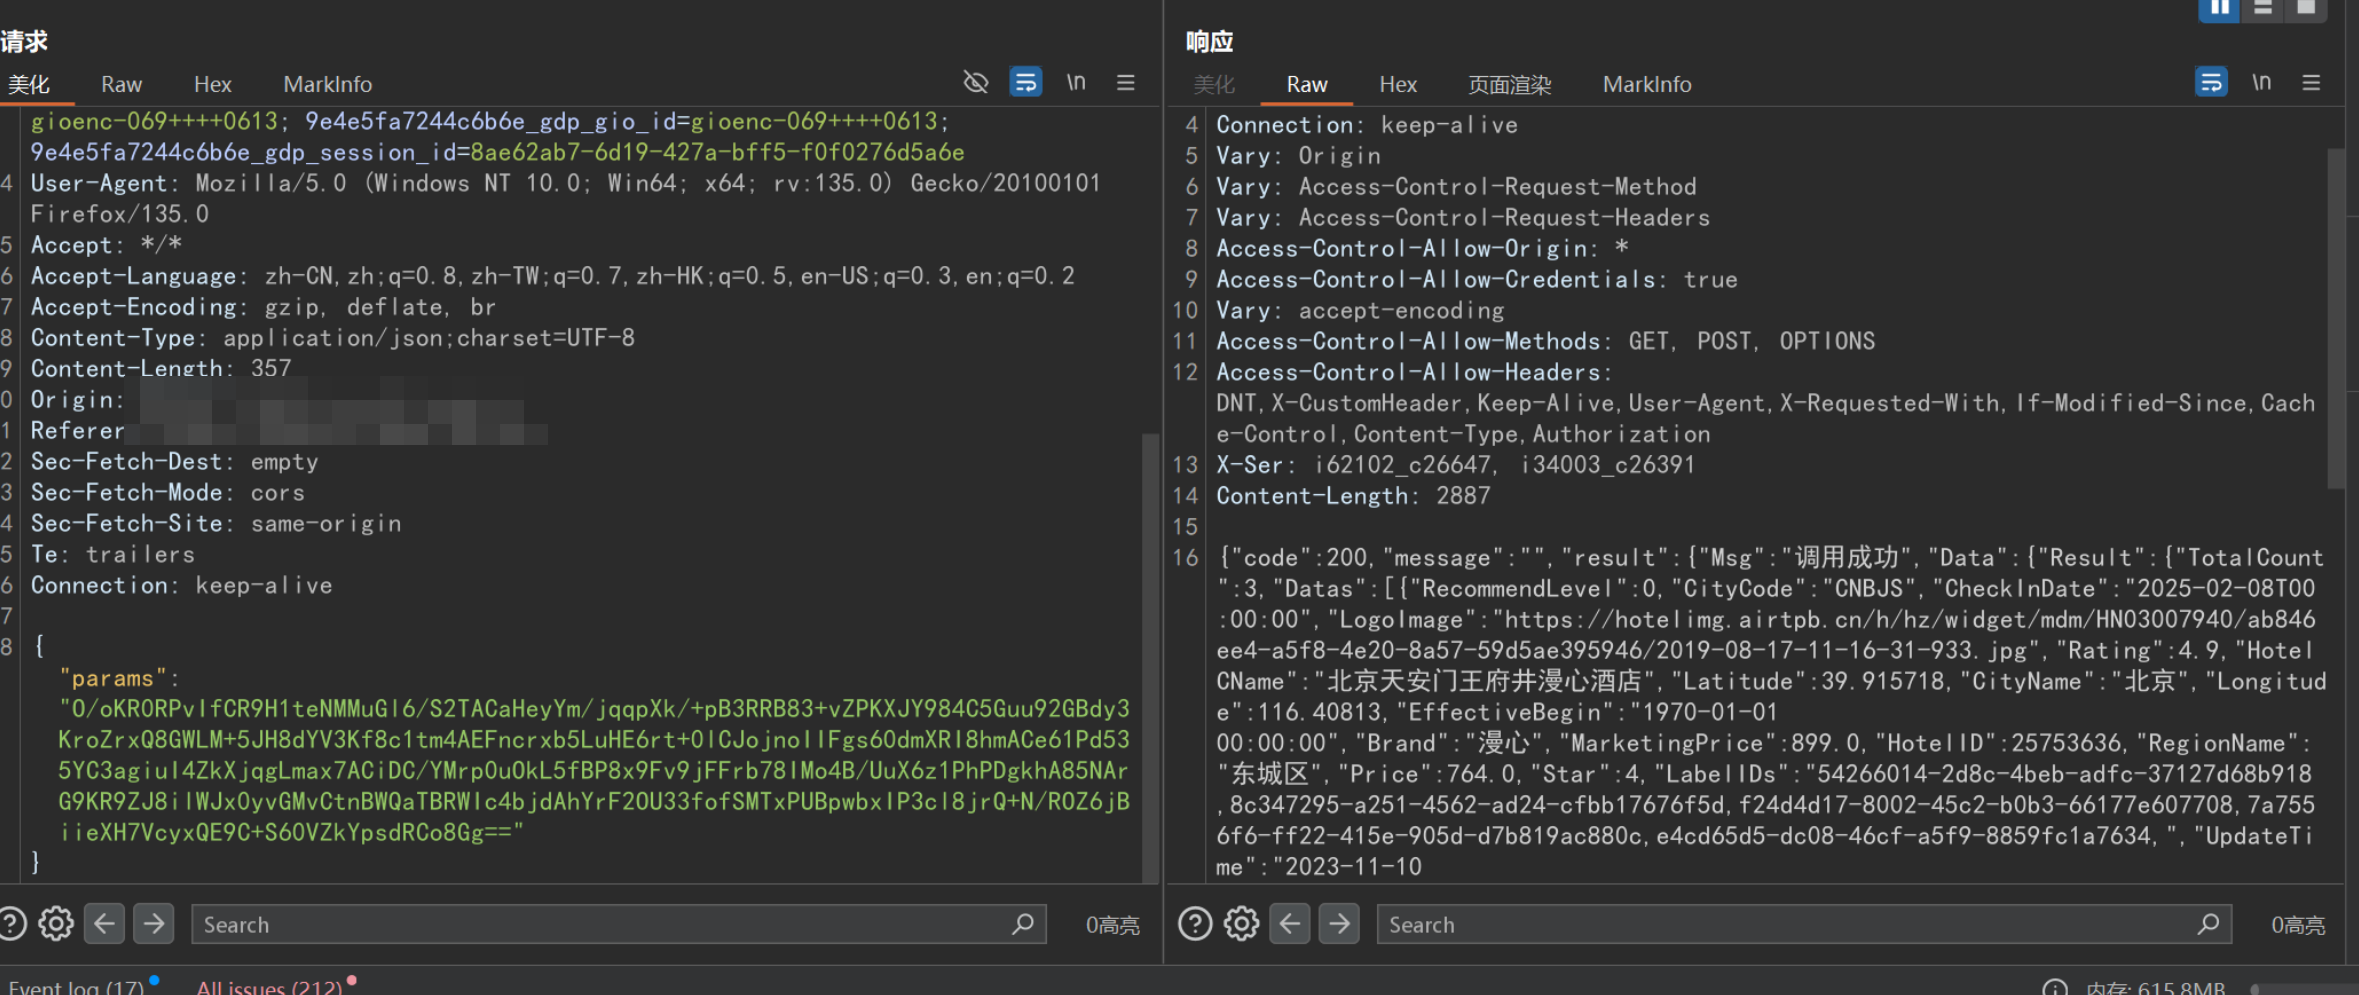Click Vary: Origin response header
2359x995 pixels.
(1298, 156)
